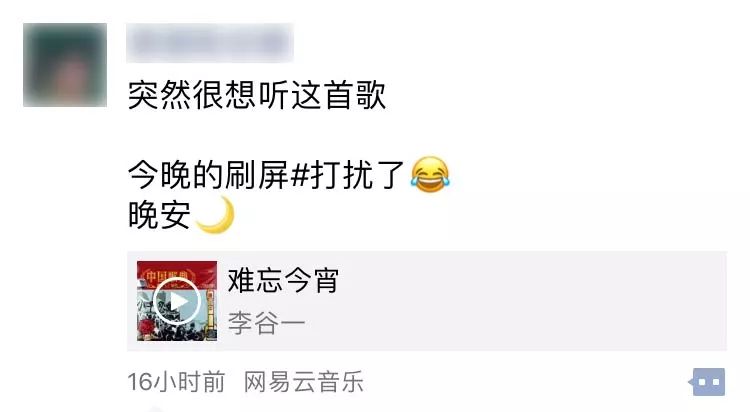Click the 晚安 text in the post
Image resolution: width=750 pixels, height=412 pixels.
(x=159, y=215)
